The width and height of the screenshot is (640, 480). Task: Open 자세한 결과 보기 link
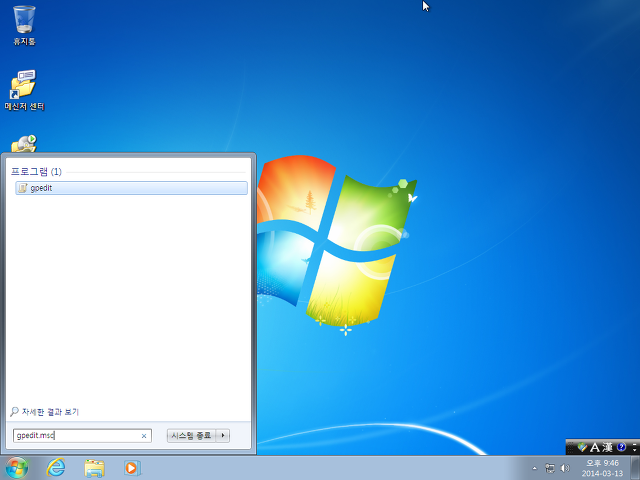click(x=45, y=412)
